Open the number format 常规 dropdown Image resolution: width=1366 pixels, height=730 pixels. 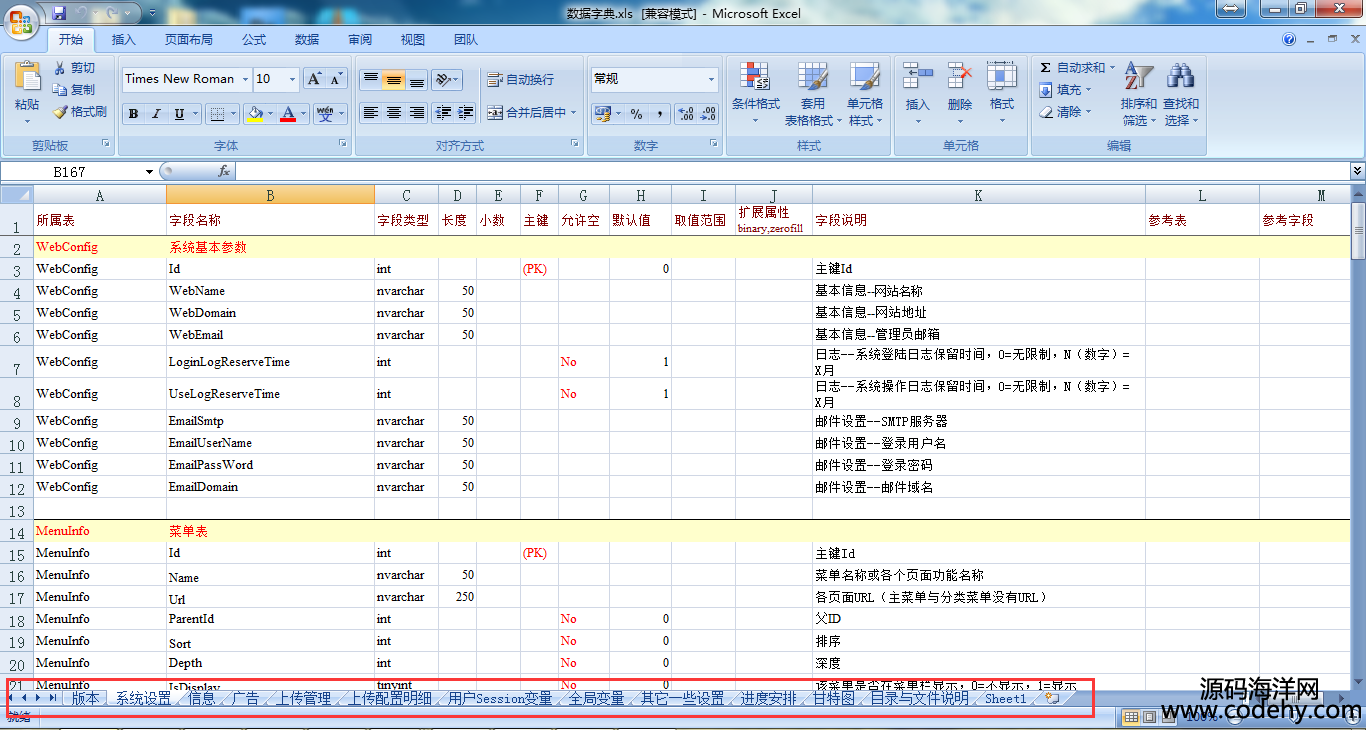click(x=711, y=79)
